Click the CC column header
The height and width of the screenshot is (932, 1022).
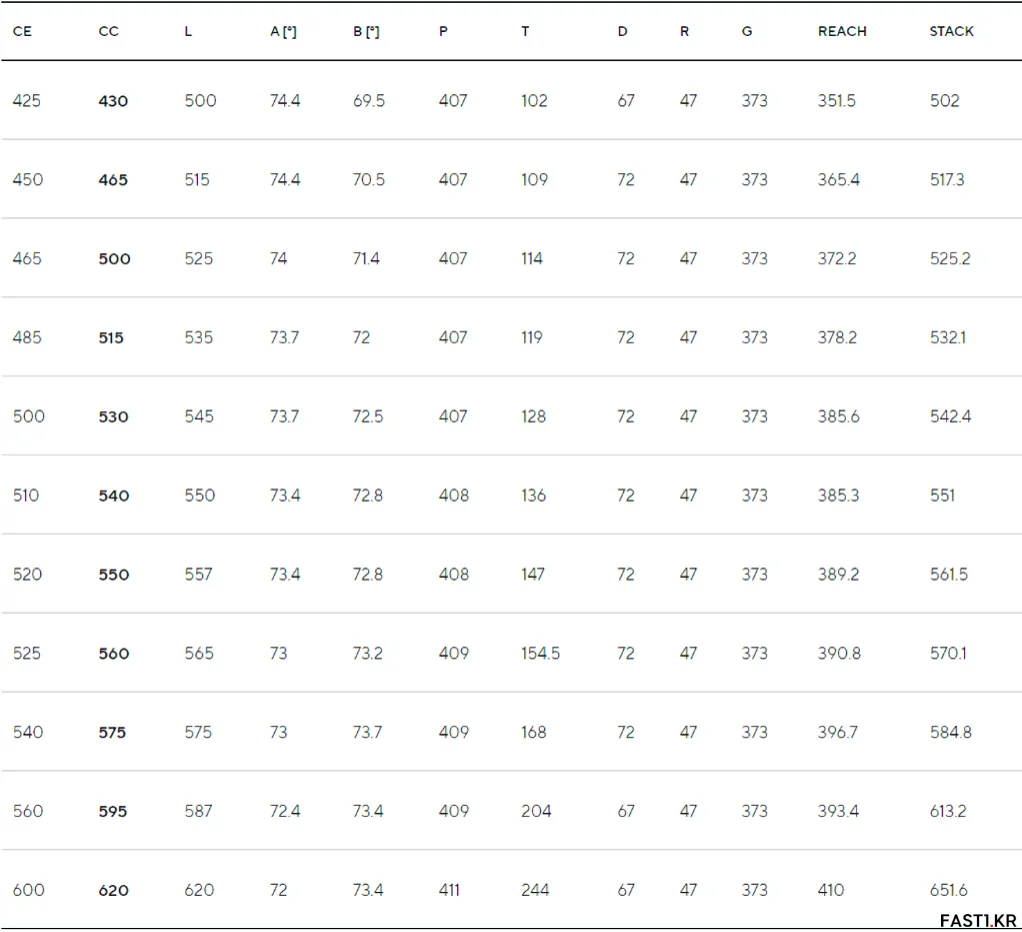pyautogui.click(x=108, y=31)
